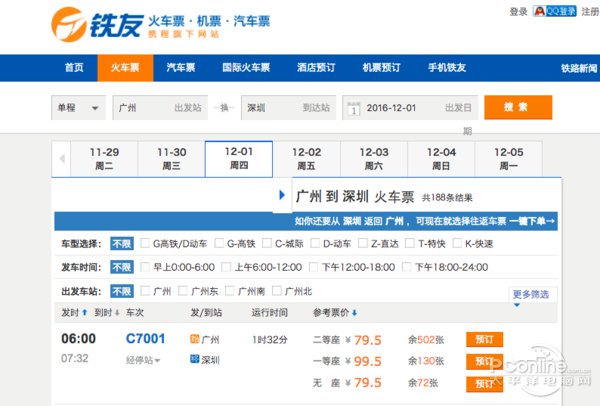The width and height of the screenshot is (600, 406).
Task: Click the 深圳 arrival station field
Action: tap(289, 108)
